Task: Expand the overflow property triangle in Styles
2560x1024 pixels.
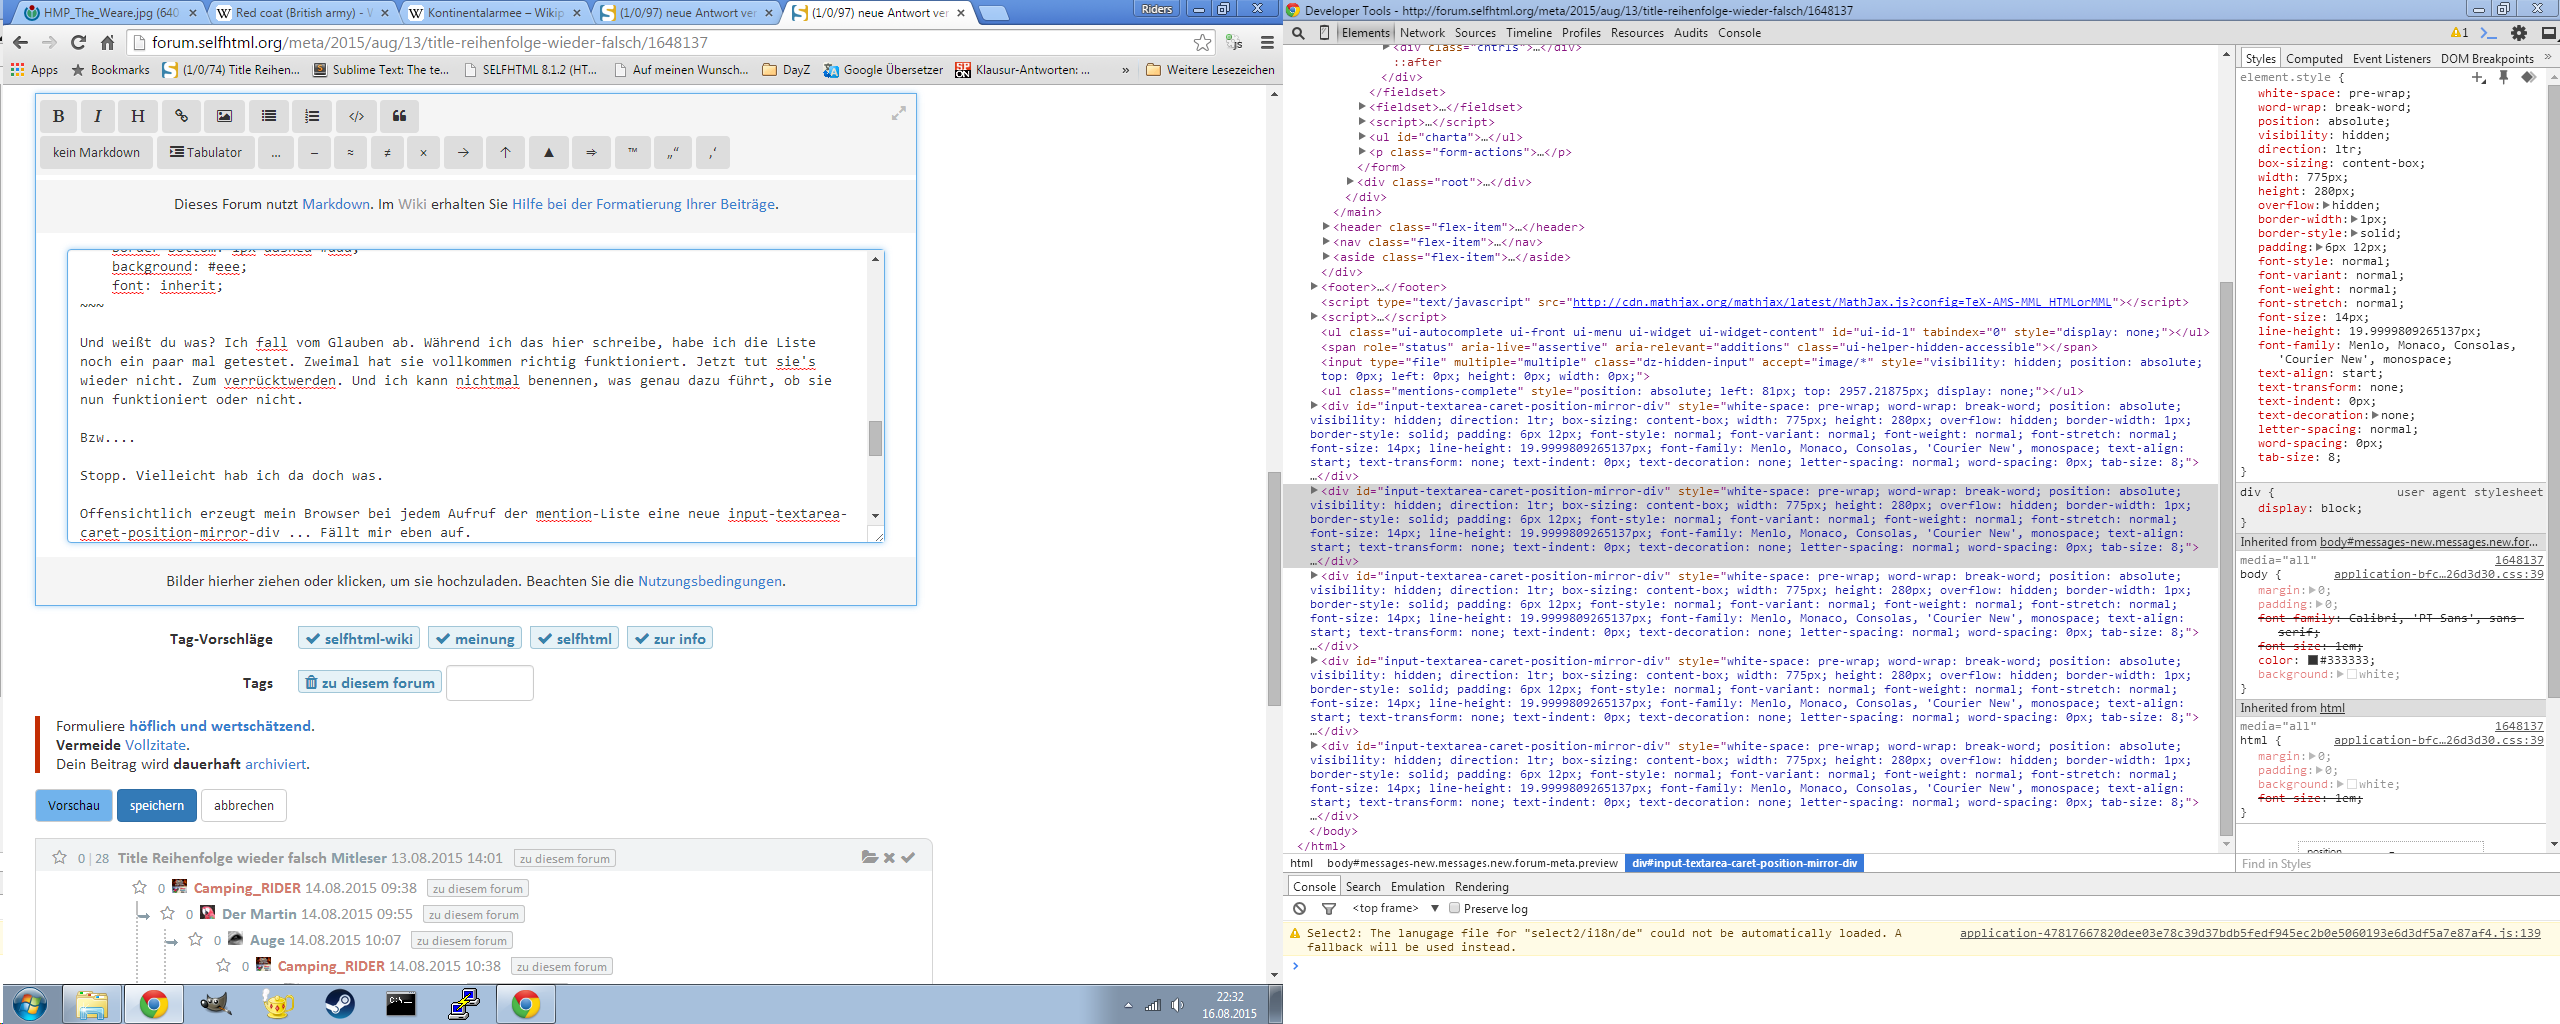Action: 2326,205
